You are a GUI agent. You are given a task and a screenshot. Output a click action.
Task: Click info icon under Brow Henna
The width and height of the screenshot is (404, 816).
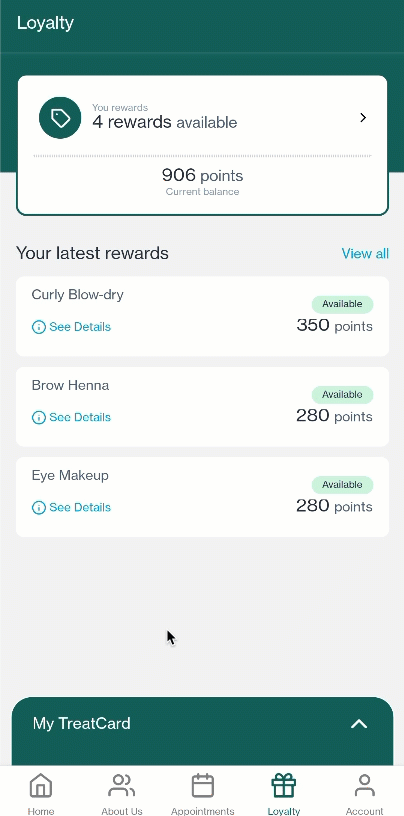click(x=39, y=417)
